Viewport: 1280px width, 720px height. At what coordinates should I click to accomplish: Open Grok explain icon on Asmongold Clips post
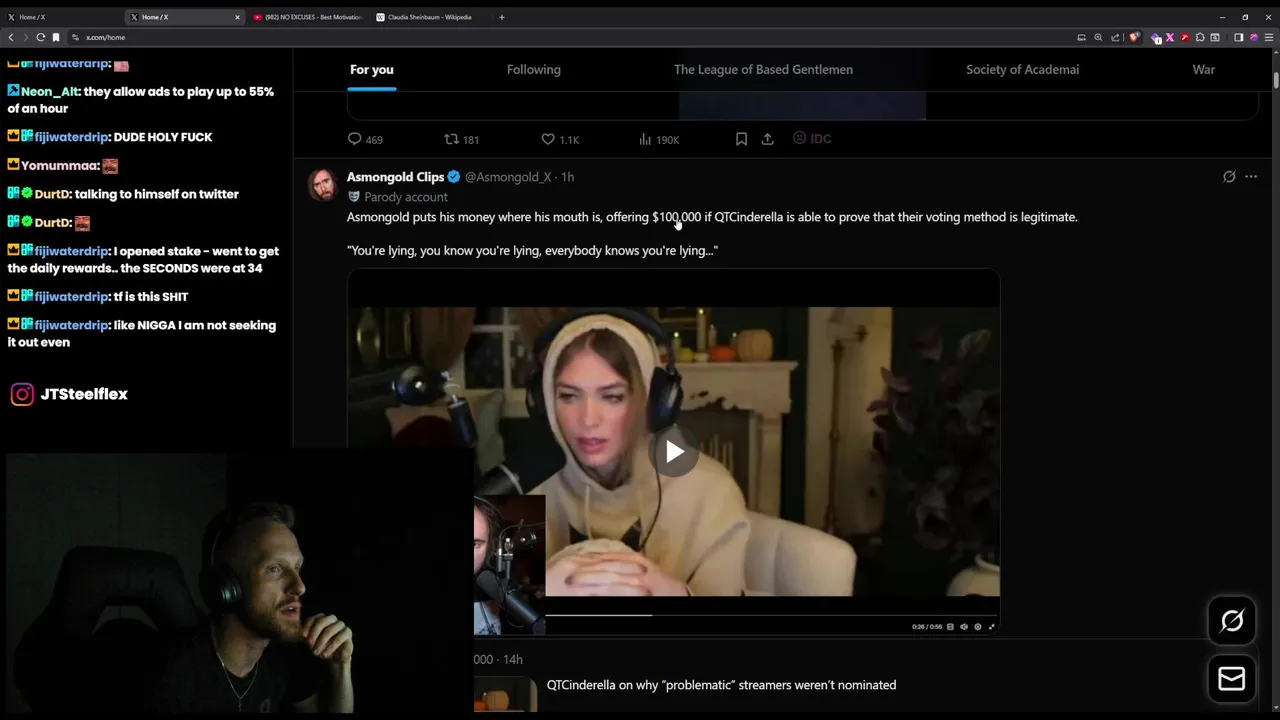coord(1229,177)
